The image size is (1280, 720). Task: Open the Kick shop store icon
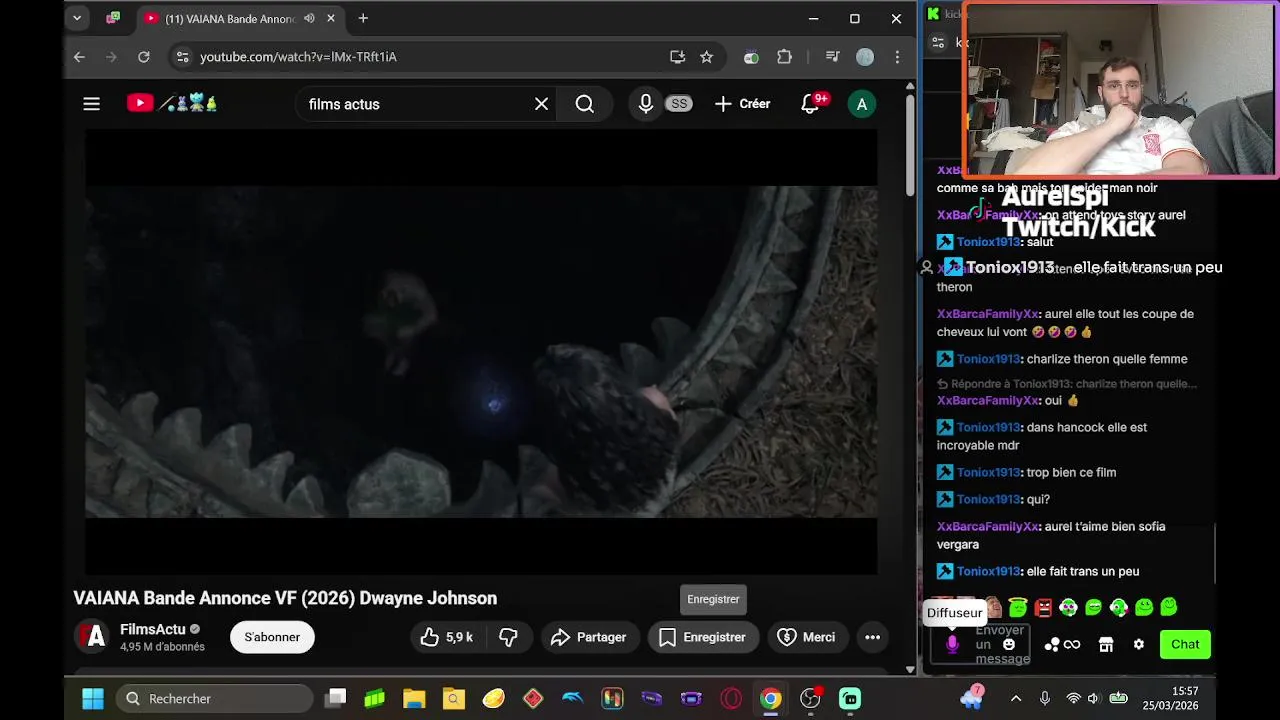1106,645
